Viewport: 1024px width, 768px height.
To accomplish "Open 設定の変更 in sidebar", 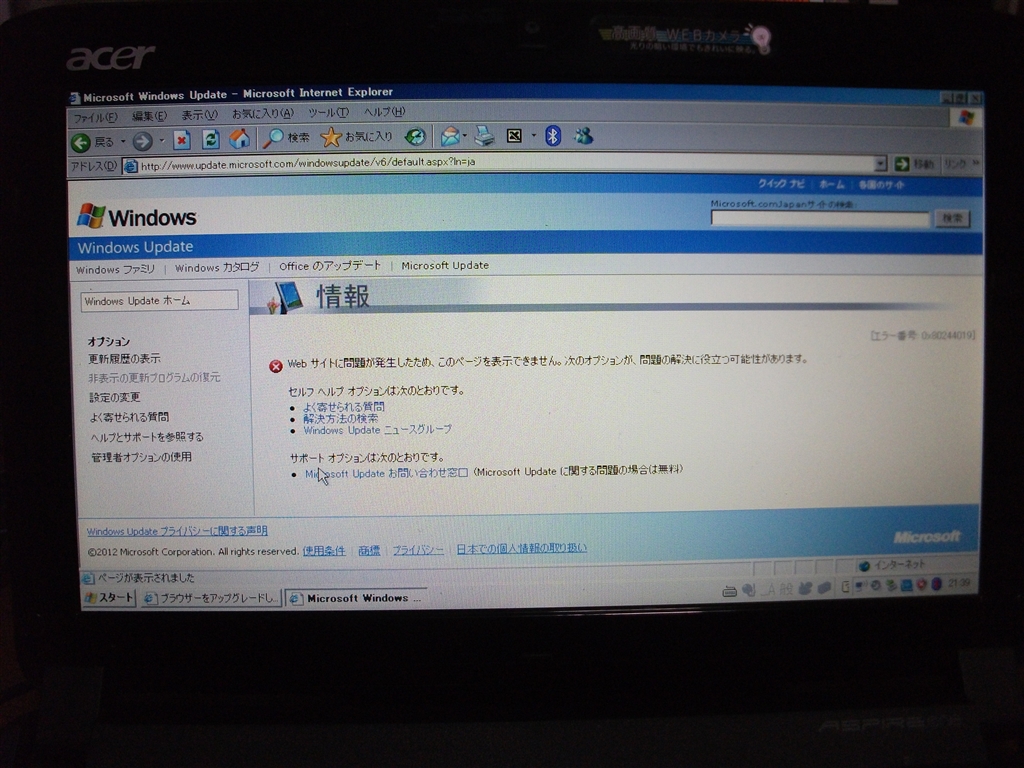I will tap(114, 397).
